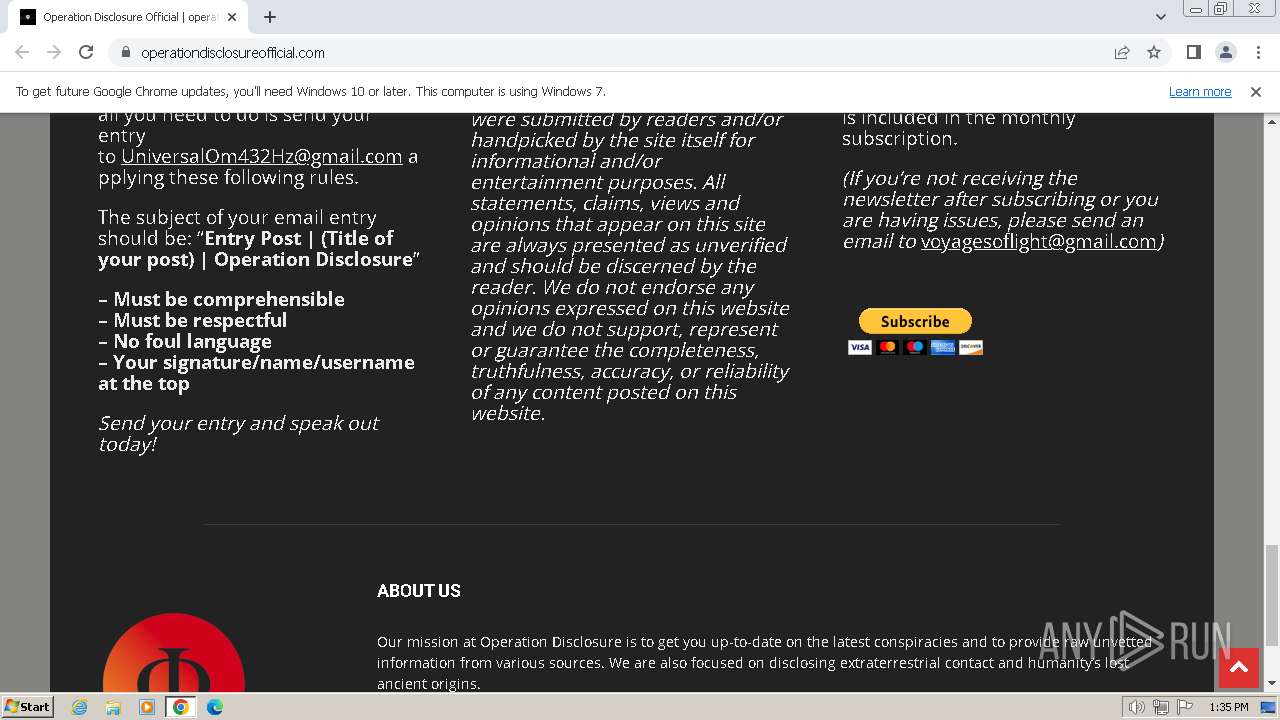View site information via the padlock icon
The height and width of the screenshot is (720, 1280).
(x=125, y=52)
